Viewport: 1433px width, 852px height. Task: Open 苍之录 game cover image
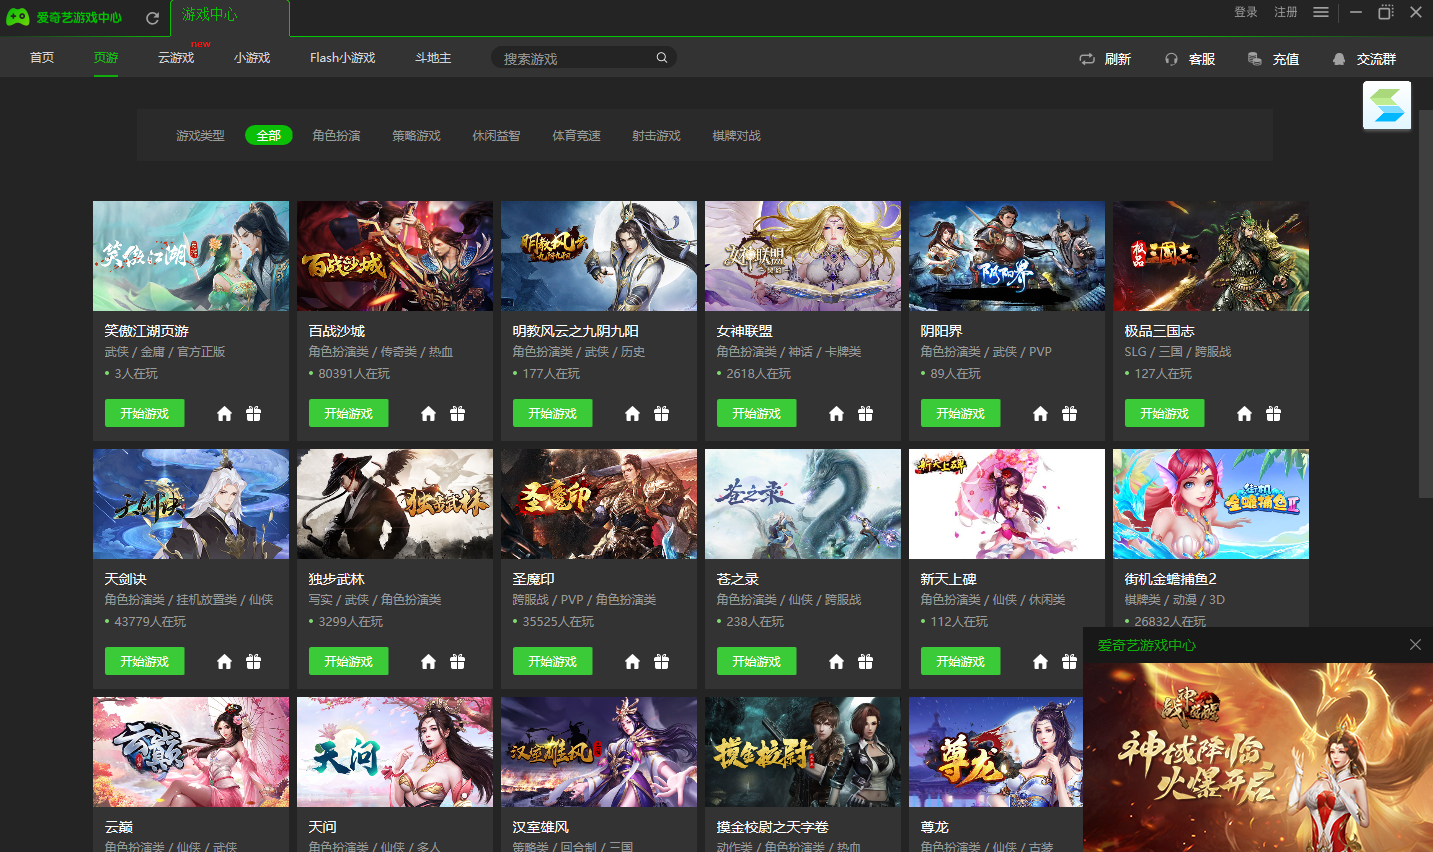[803, 504]
